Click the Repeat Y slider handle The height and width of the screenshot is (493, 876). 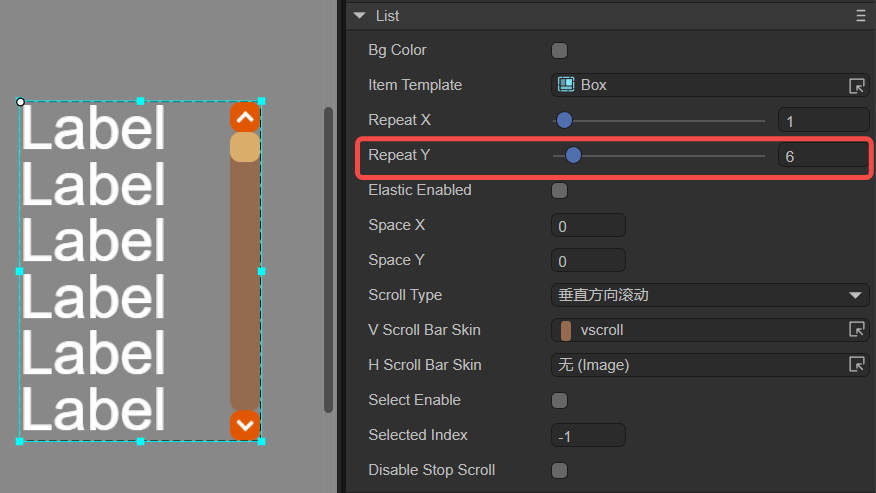click(573, 155)
